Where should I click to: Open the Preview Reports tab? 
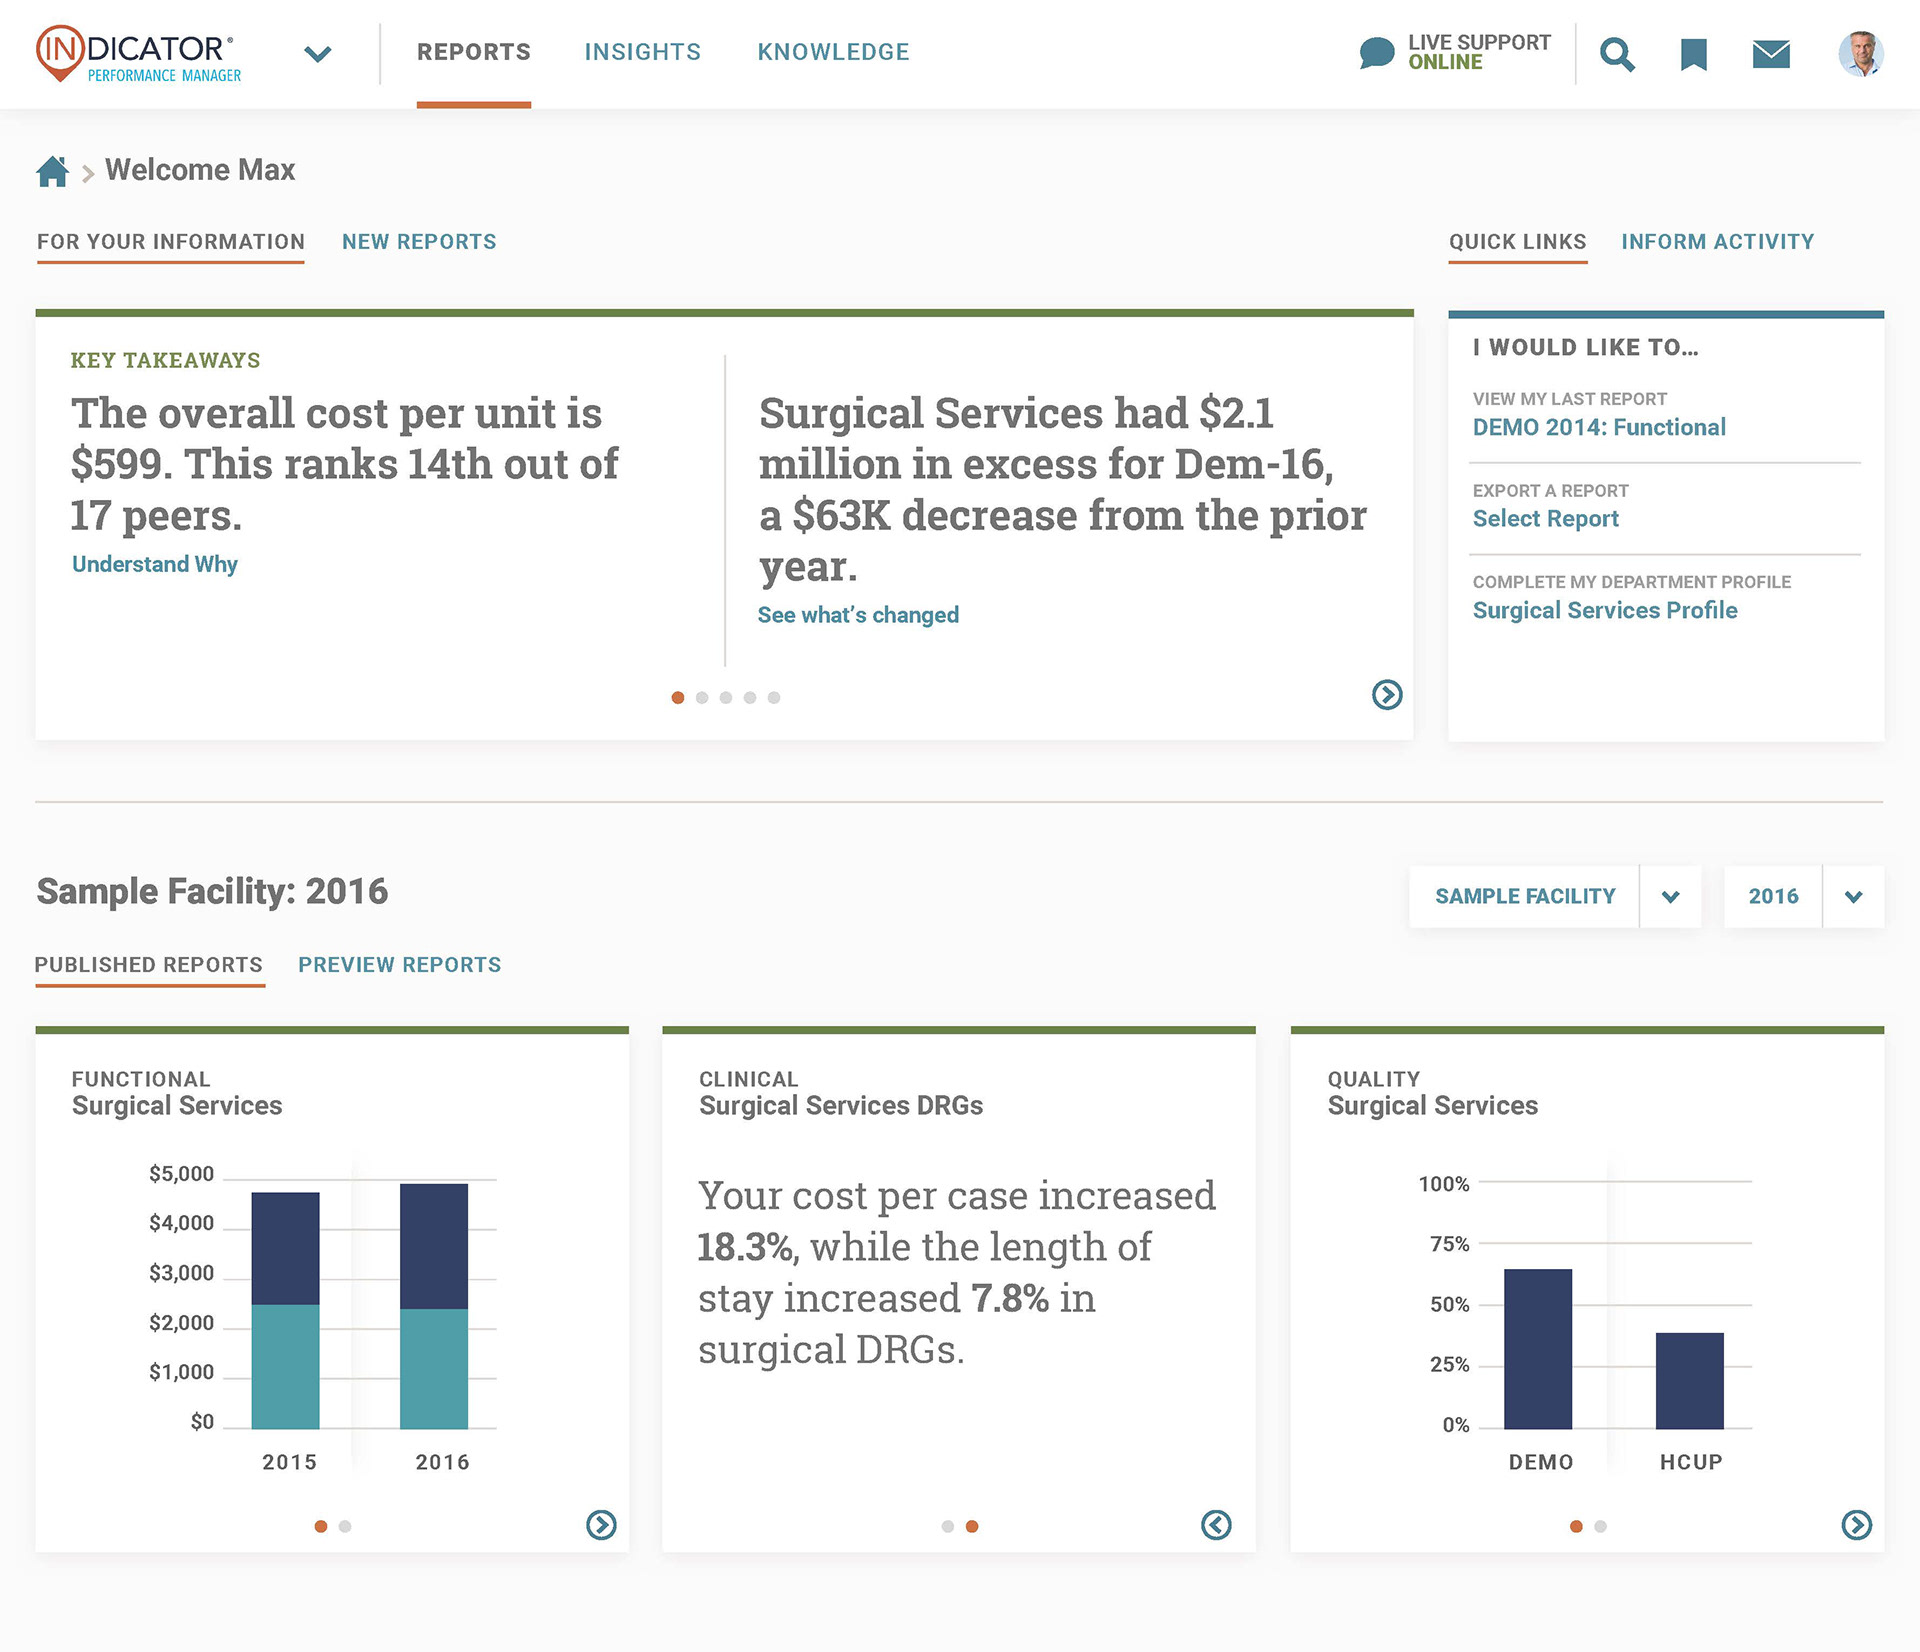click(399, 965)
